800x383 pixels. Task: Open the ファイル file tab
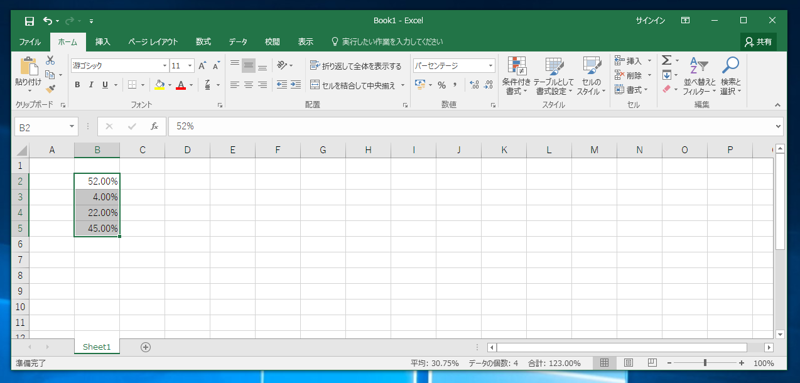30,42
